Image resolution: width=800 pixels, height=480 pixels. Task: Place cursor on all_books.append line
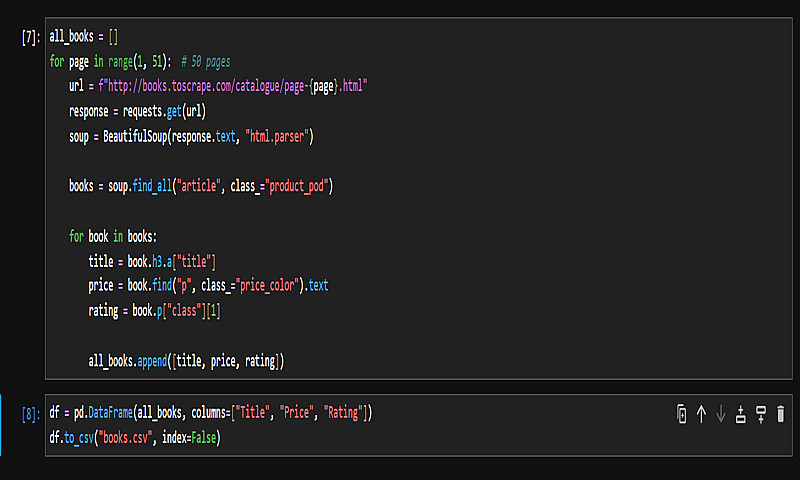pyautogui.click(x=186, y=361)
